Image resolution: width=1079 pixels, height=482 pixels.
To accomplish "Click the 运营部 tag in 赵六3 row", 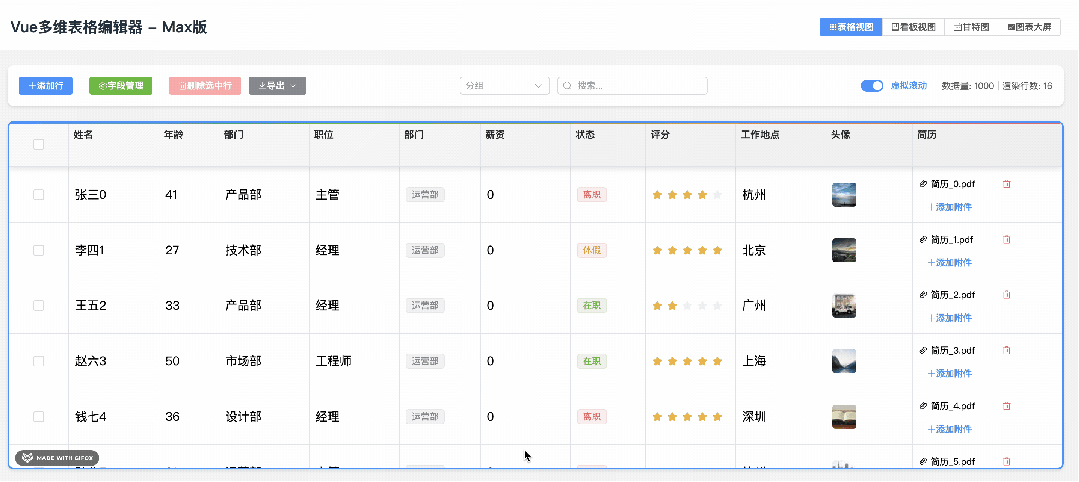I will 425,361.
